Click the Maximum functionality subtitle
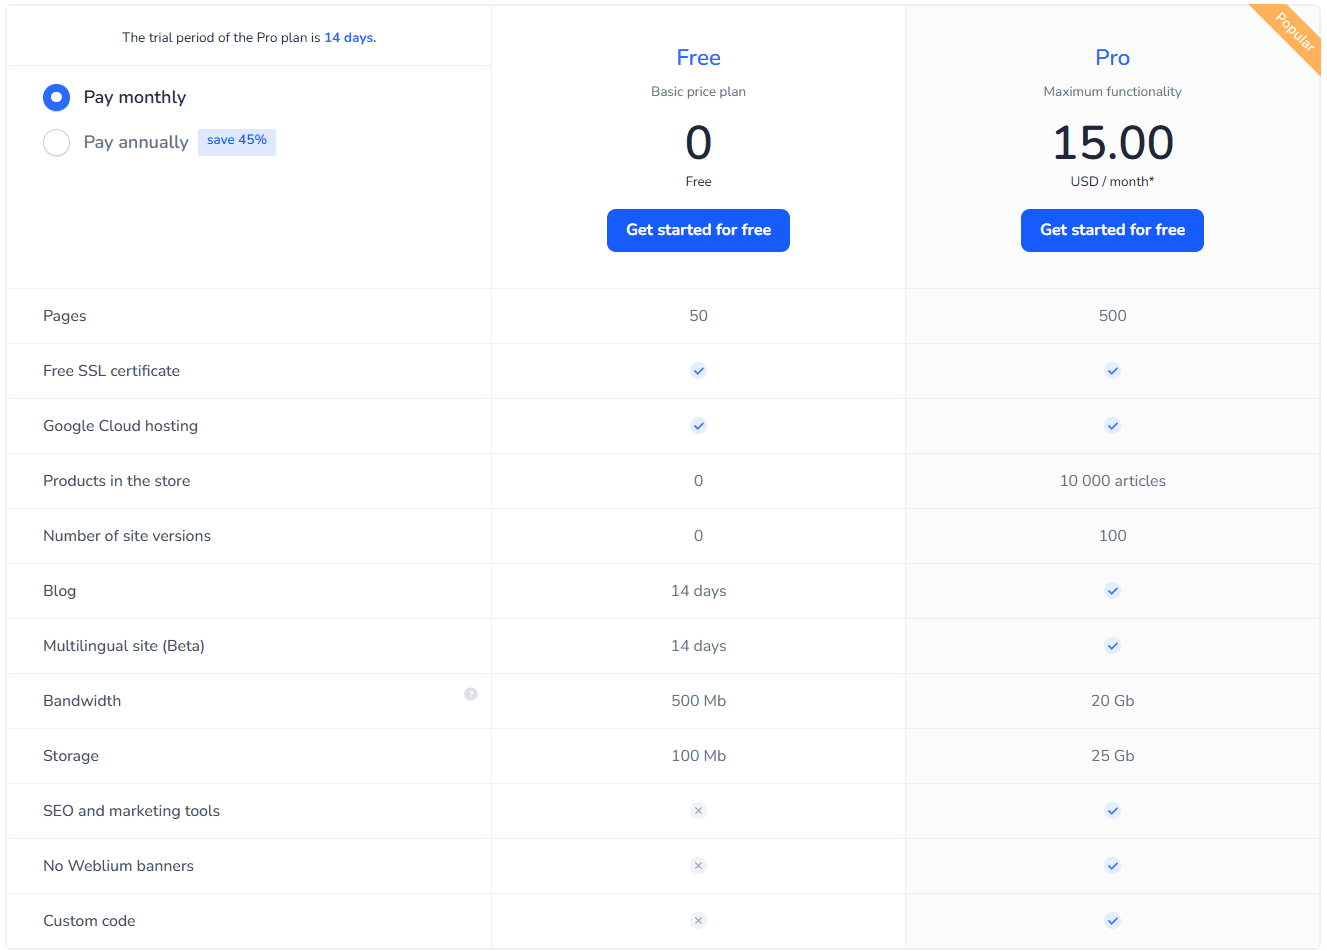1327x951 pixels. tap(1112, 92)
